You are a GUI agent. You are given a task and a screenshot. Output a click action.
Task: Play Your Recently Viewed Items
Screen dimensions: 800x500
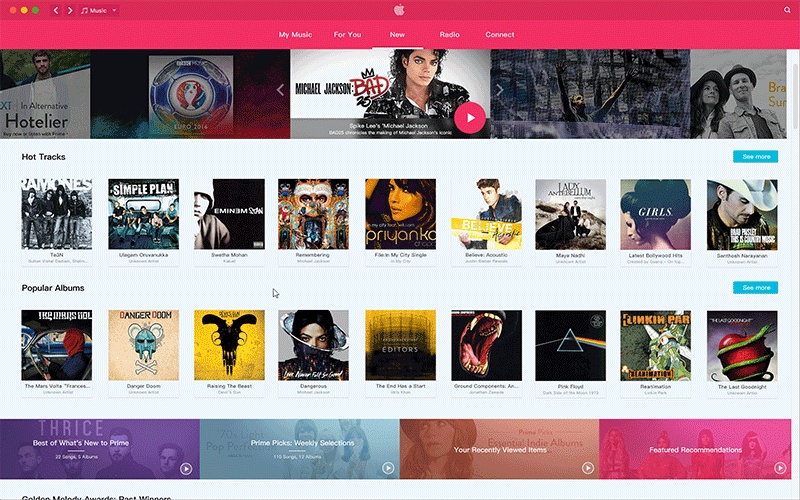588,468
